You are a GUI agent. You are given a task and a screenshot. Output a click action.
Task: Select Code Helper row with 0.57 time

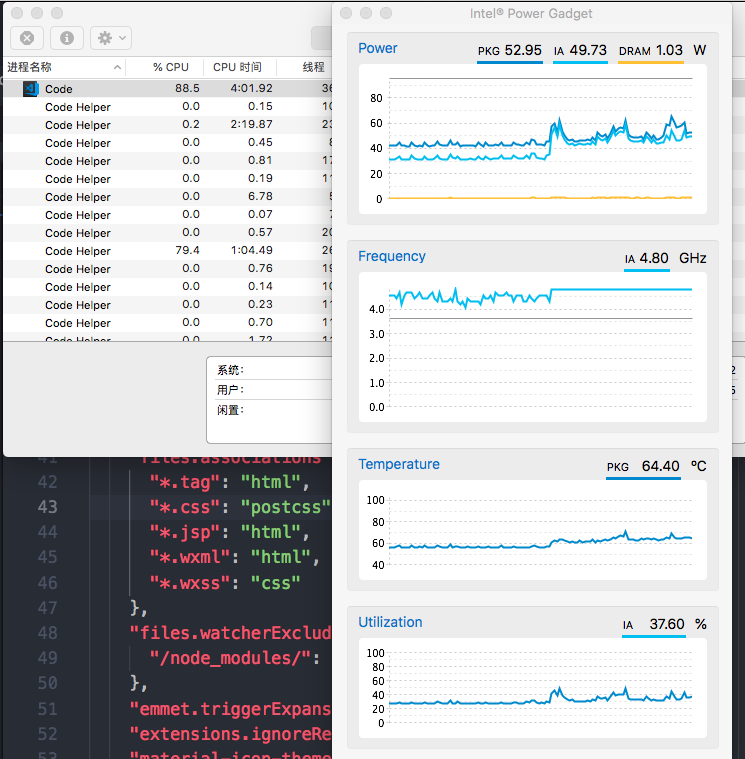point(167,233)
